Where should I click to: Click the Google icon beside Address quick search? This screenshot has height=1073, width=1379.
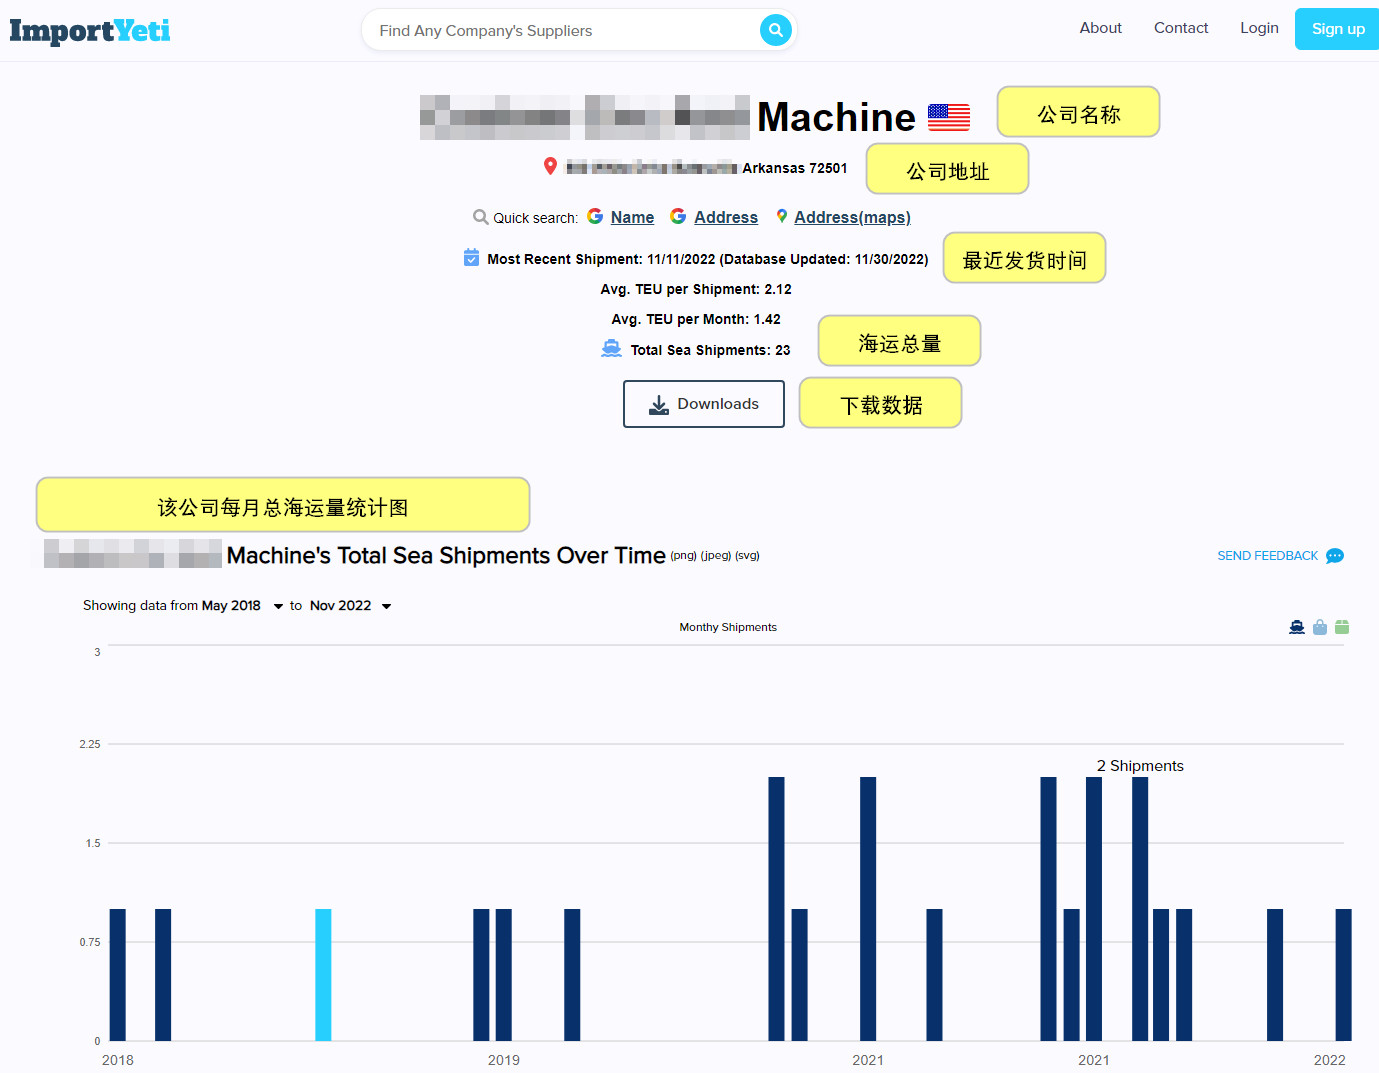[x=678, y=216]
